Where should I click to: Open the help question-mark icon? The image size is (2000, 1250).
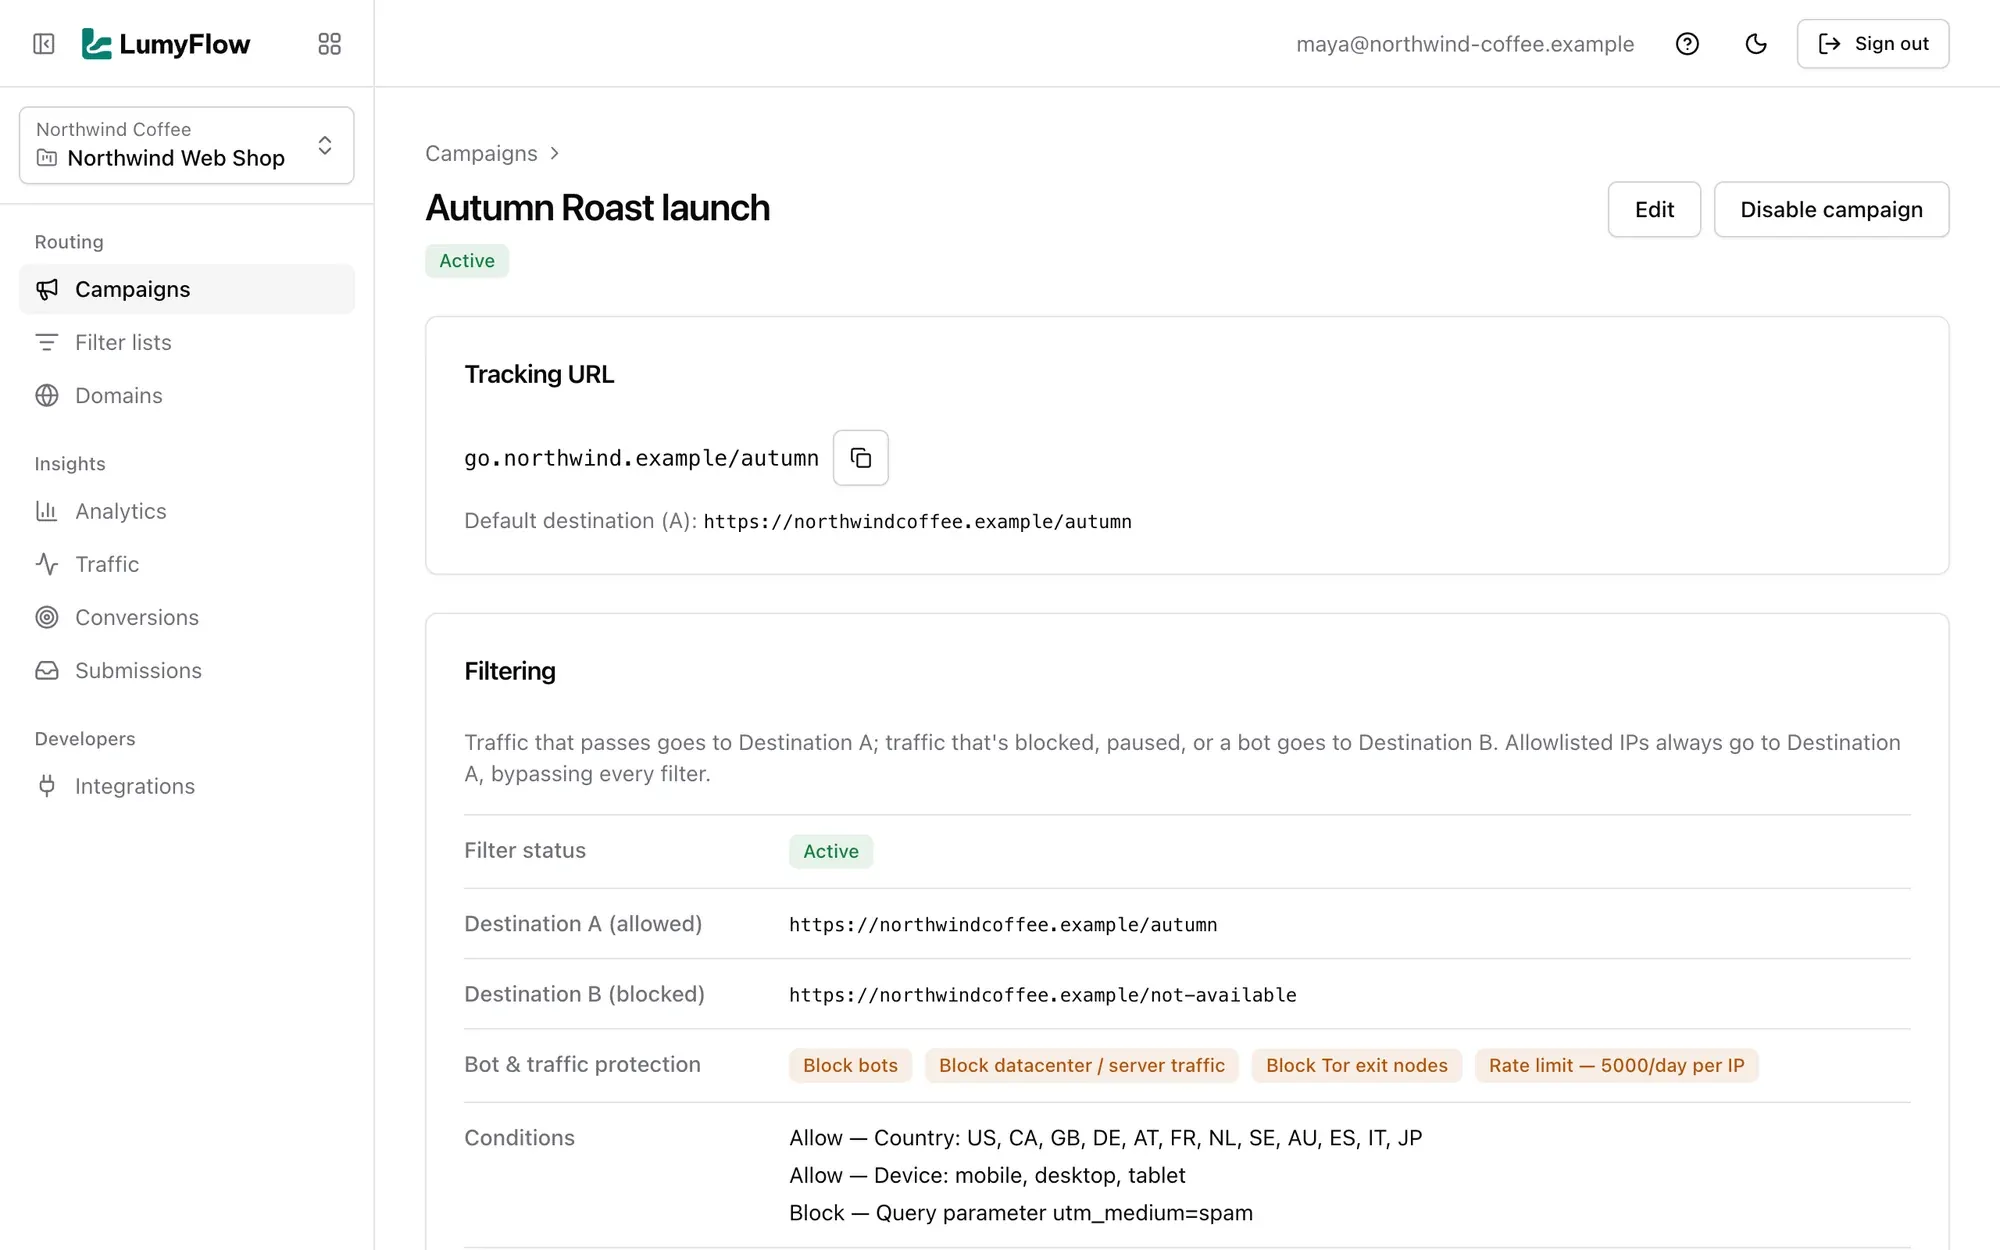tap(1687, 44)
